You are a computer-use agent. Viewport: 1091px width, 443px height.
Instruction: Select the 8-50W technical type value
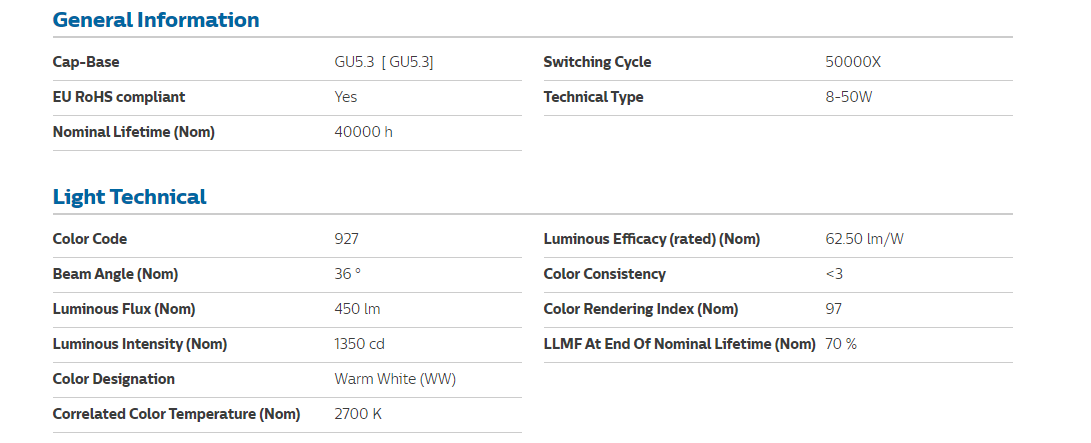[848, 97]
